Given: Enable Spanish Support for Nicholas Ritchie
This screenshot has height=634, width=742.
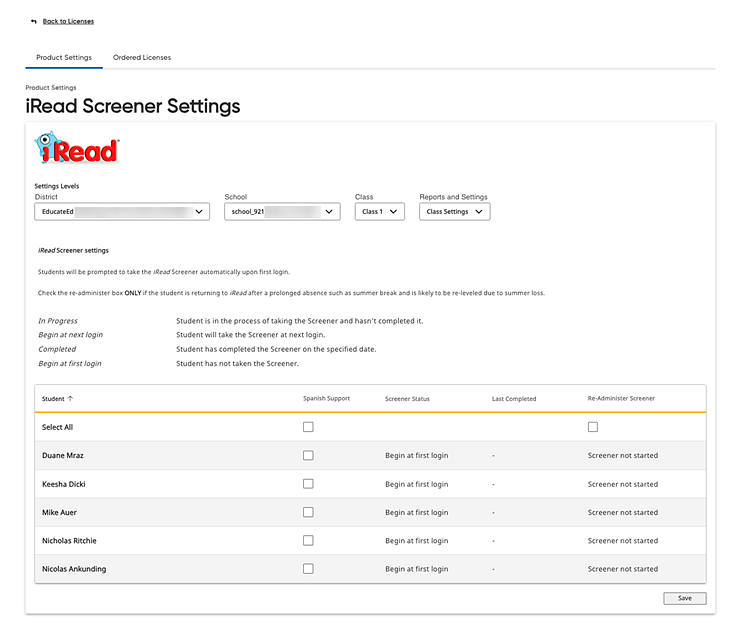Looking at the screenshot, I should click(308, 540).
